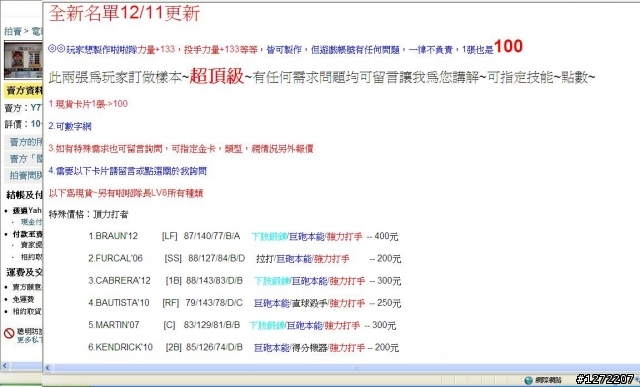This screenshot has height=387, width=640.
Task: Click the line 1.現貨卡片1張->100
Action: click(88, 104)
